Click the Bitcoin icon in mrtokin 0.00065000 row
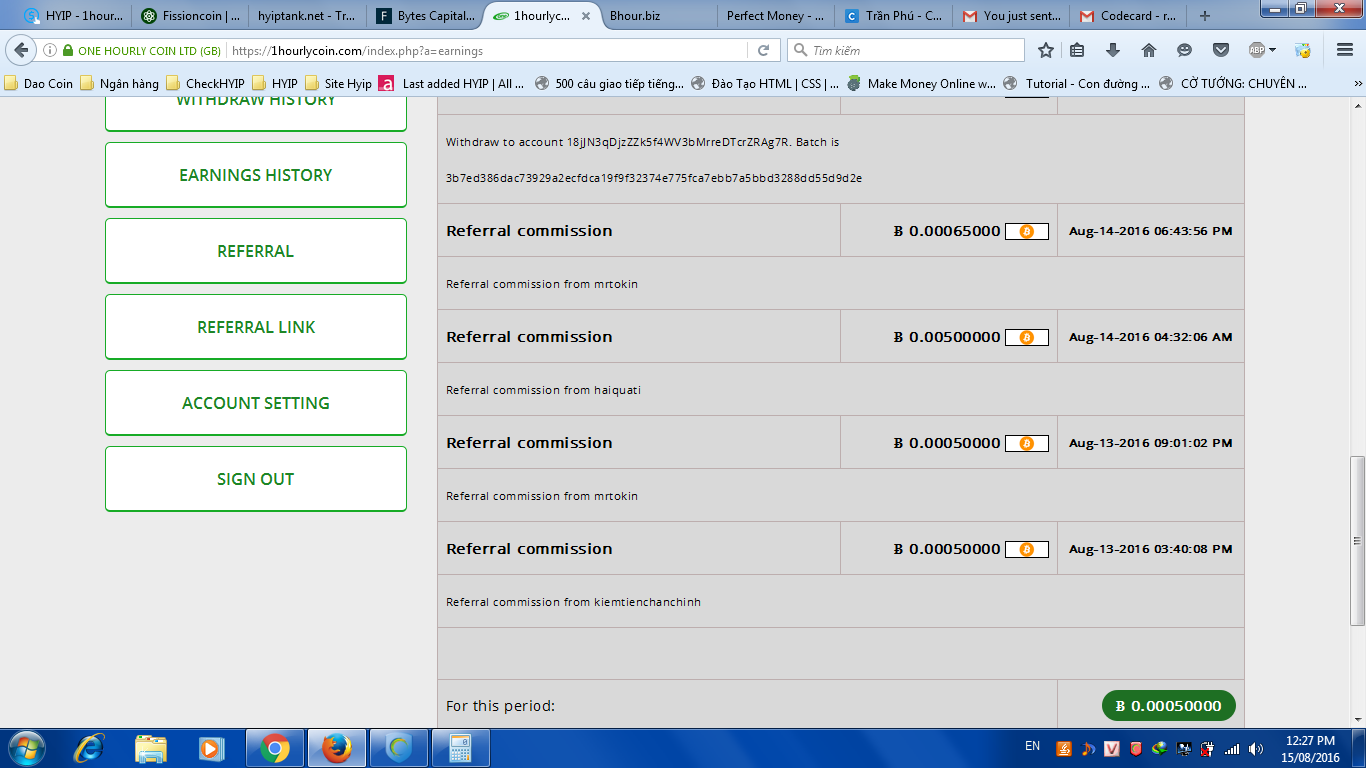Screen dimensions: 1366x768 click(1026, 231)
